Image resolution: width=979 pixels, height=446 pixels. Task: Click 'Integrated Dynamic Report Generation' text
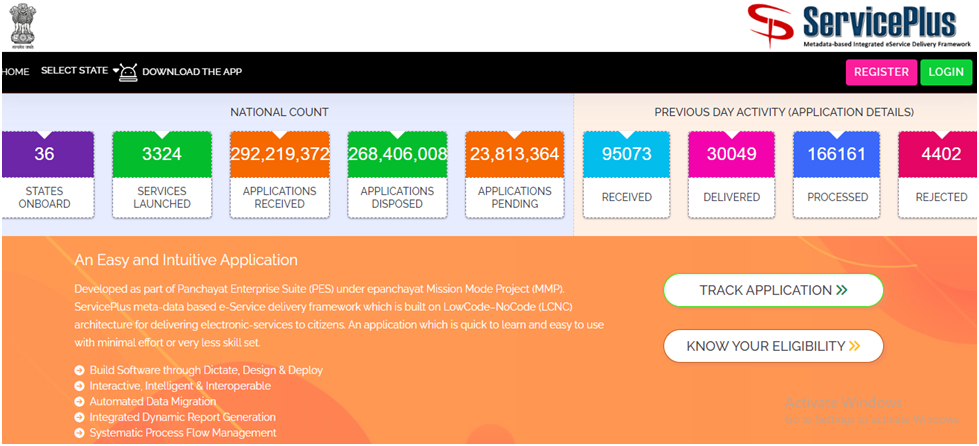pos(182,417)
